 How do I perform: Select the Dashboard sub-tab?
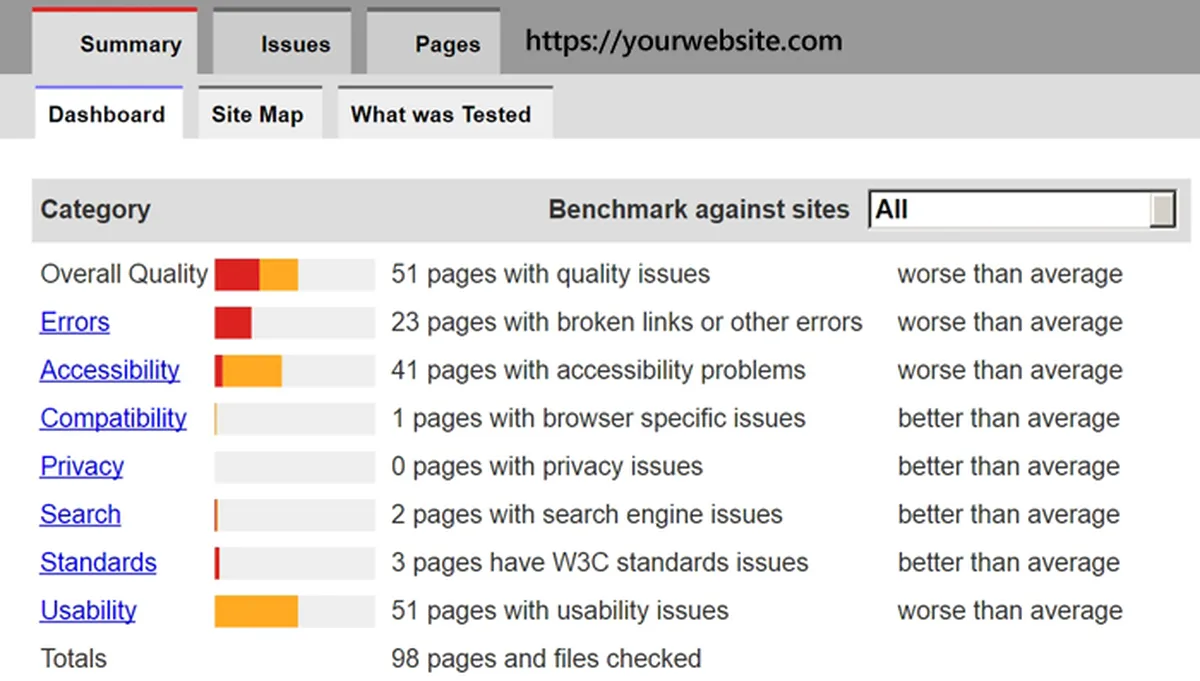click(x=108, y=113)
